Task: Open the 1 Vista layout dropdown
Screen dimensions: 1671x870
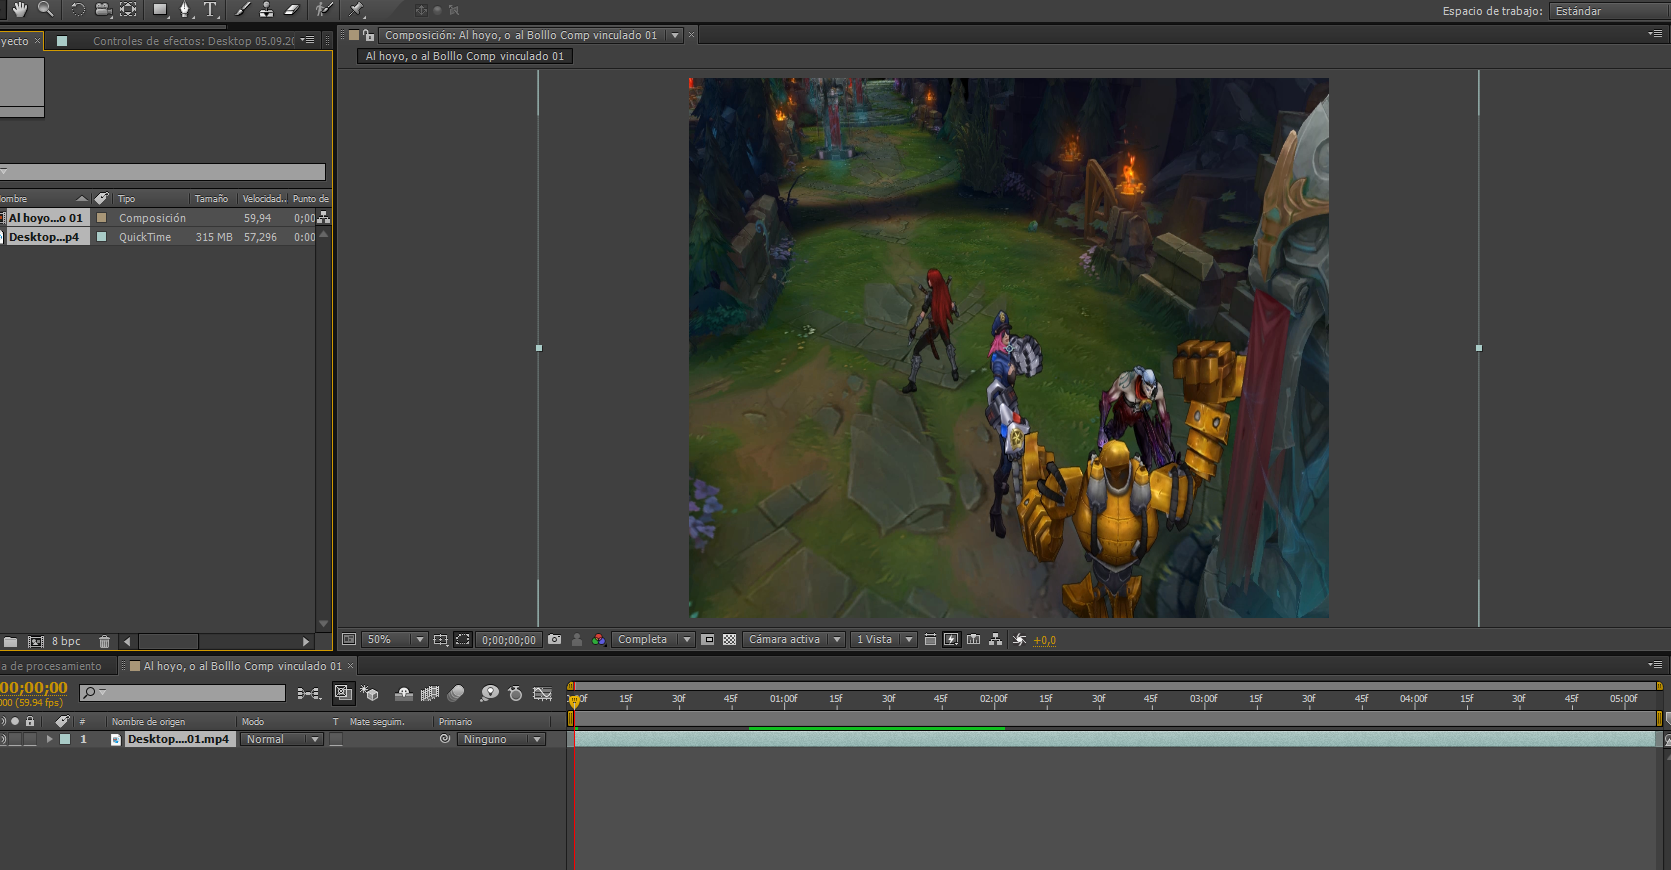Action: tap(883, 640)
